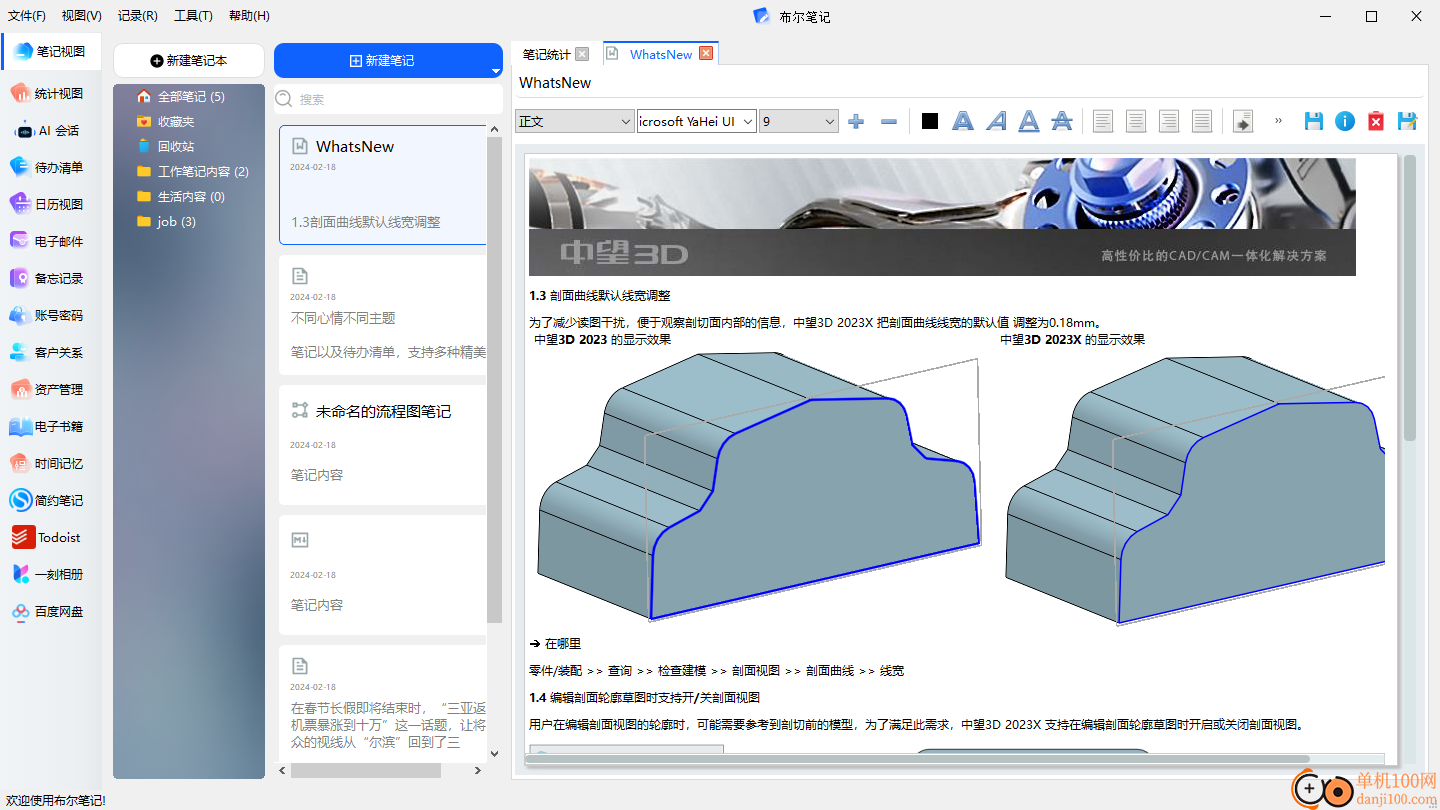Increase font size with plus icon

tap(856, 121)
